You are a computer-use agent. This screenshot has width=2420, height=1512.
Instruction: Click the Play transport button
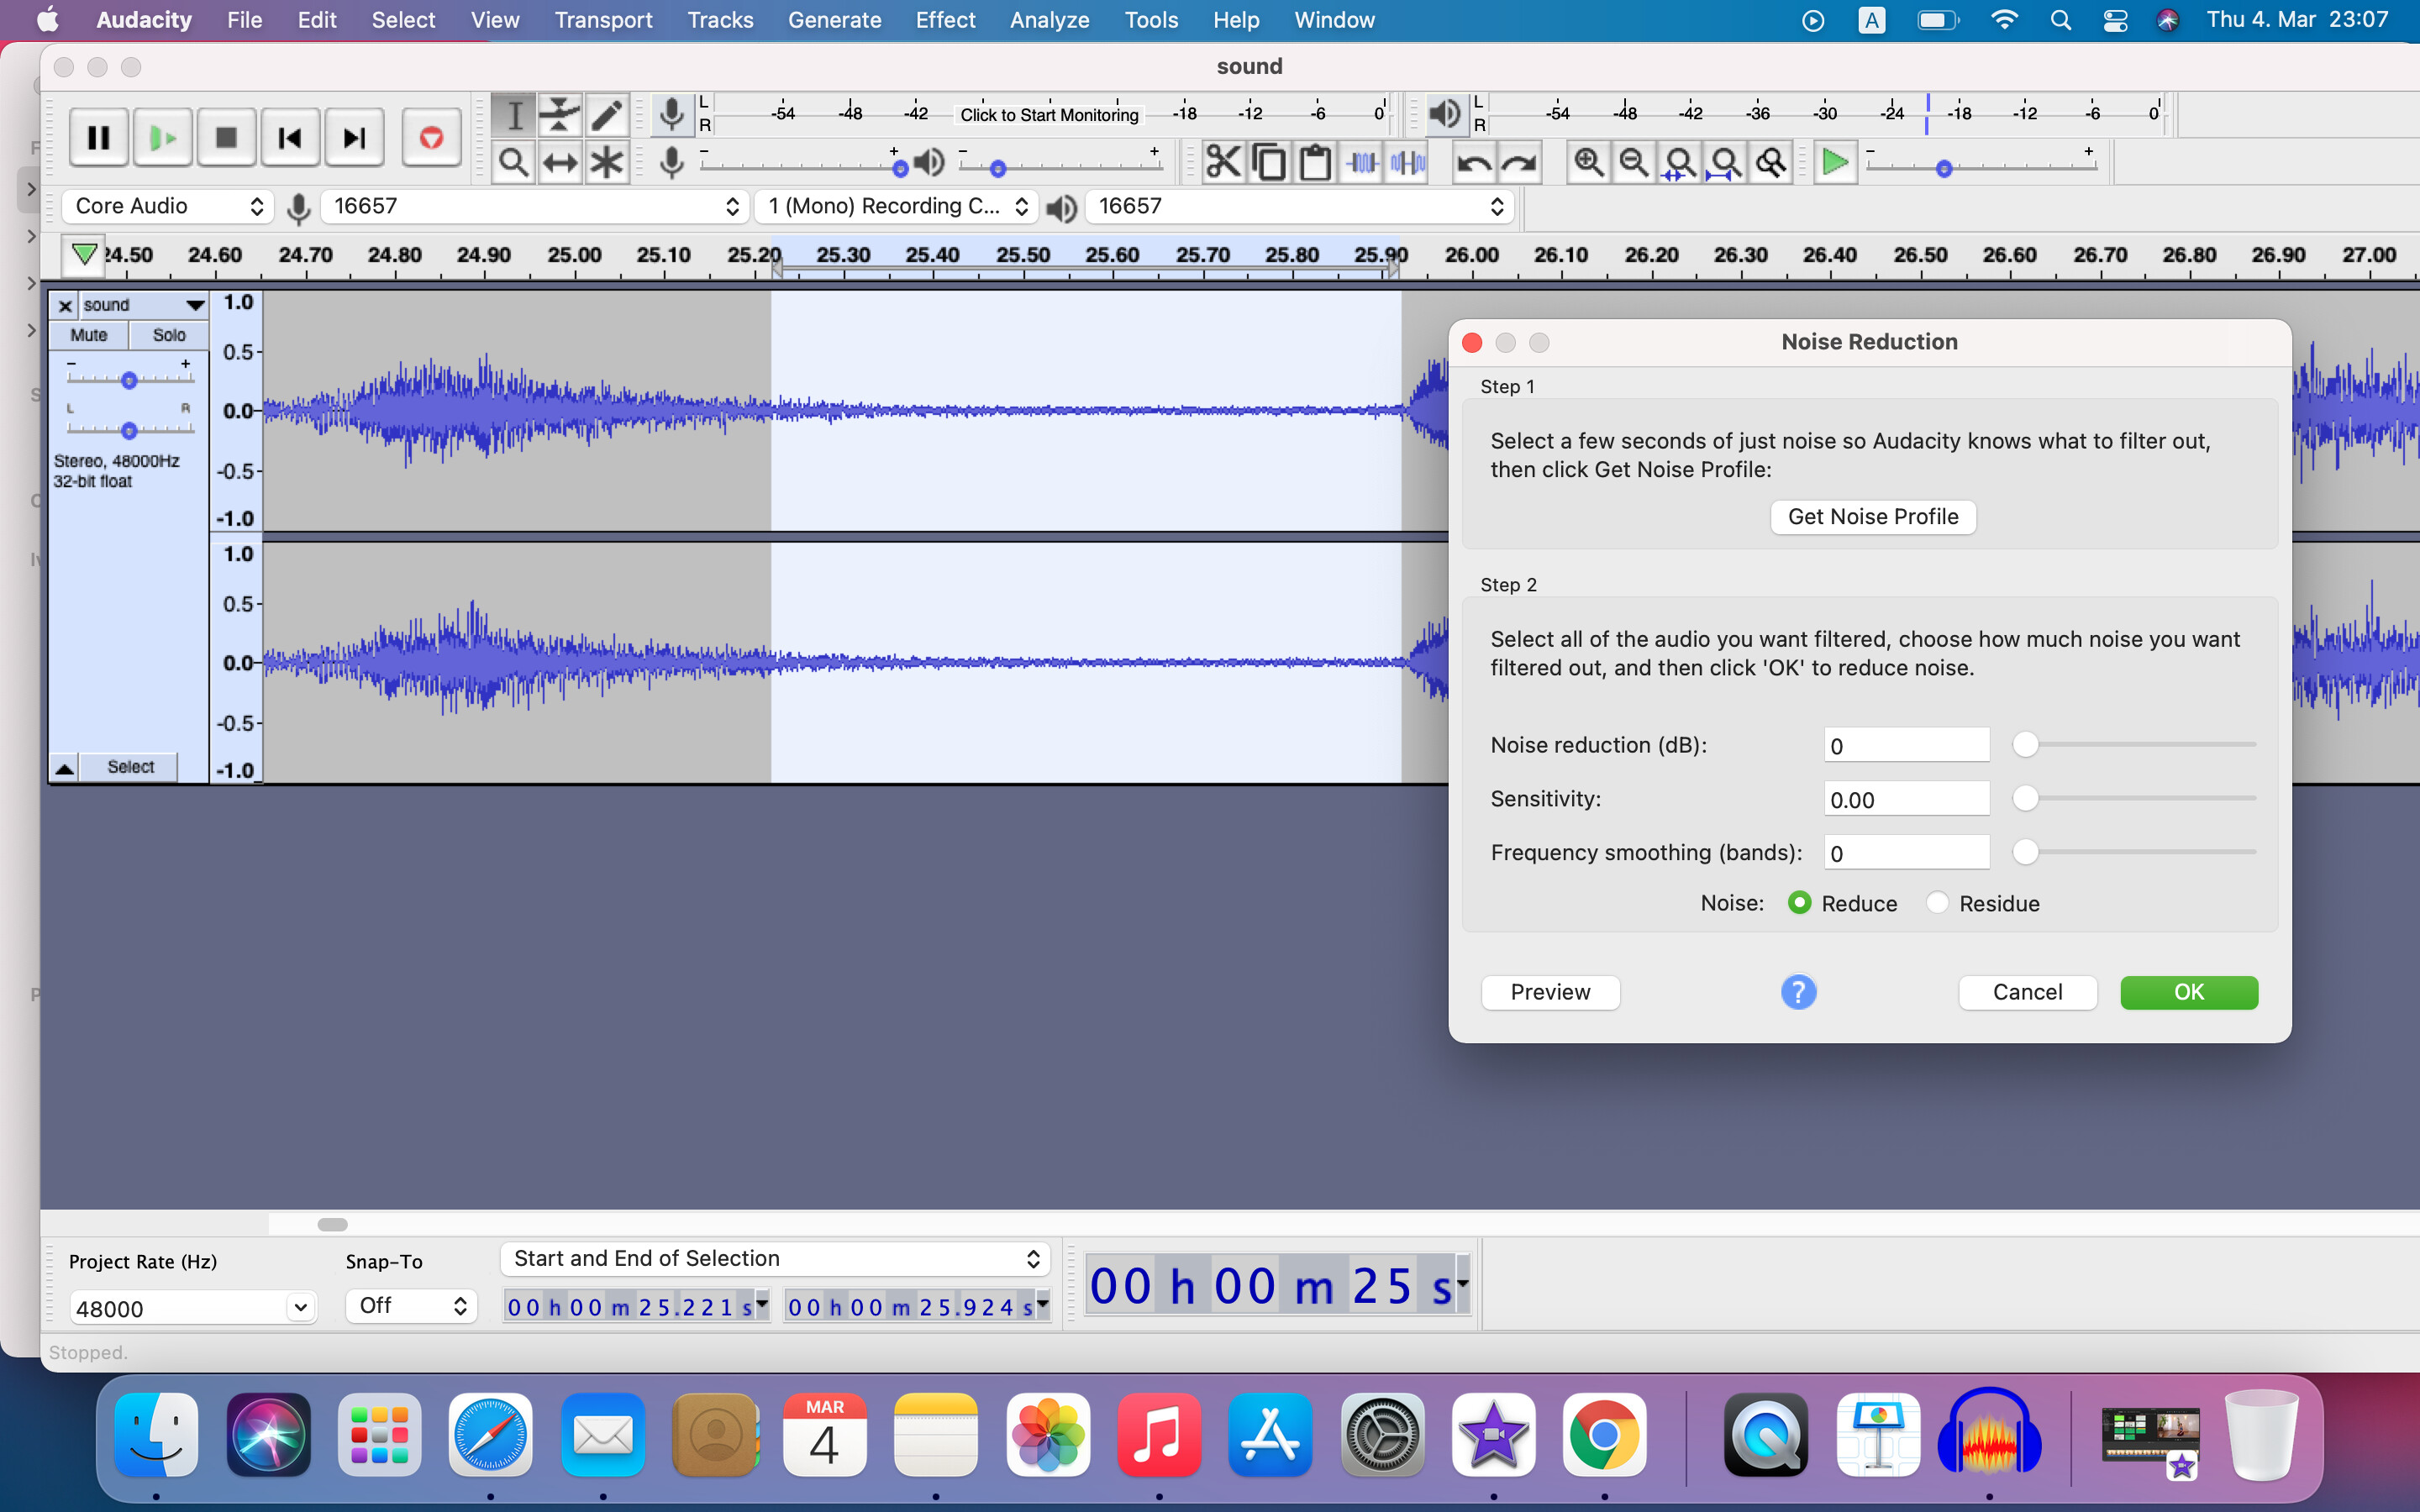click(162, 137)
